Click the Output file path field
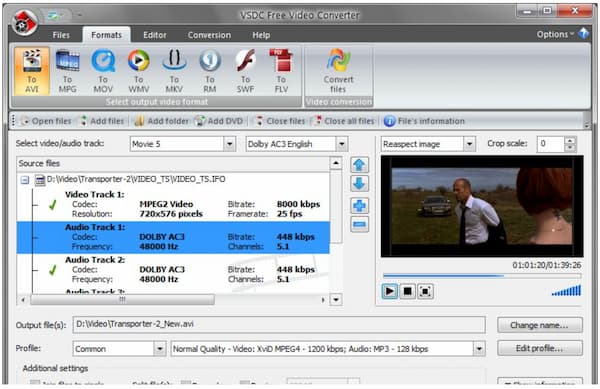 point(279,325)
